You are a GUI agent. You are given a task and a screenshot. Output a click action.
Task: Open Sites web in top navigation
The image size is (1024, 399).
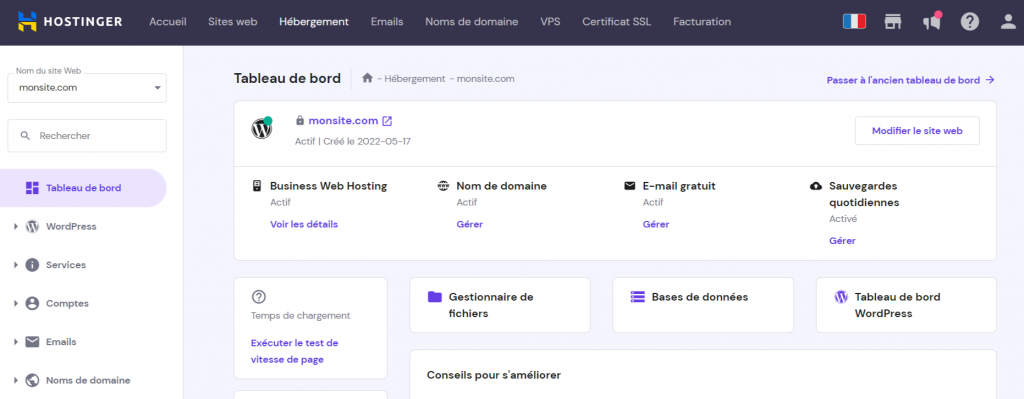(x=232, y=22)
